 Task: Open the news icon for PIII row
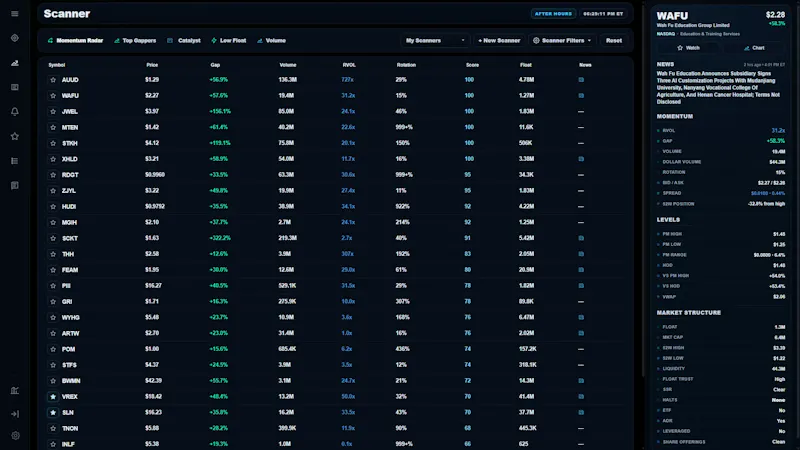pos(581,286)
